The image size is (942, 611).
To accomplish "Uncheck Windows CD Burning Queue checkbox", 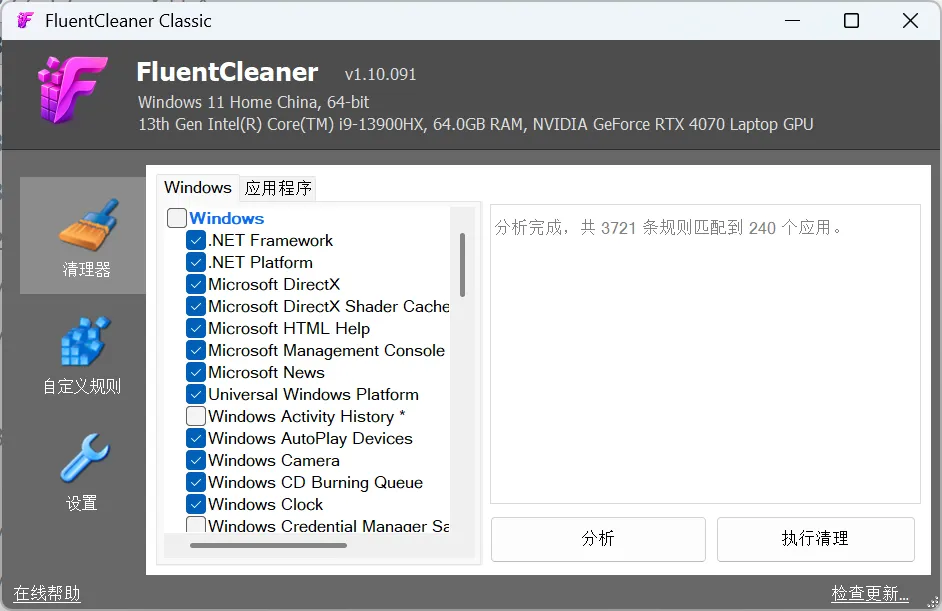I will 196,482.
